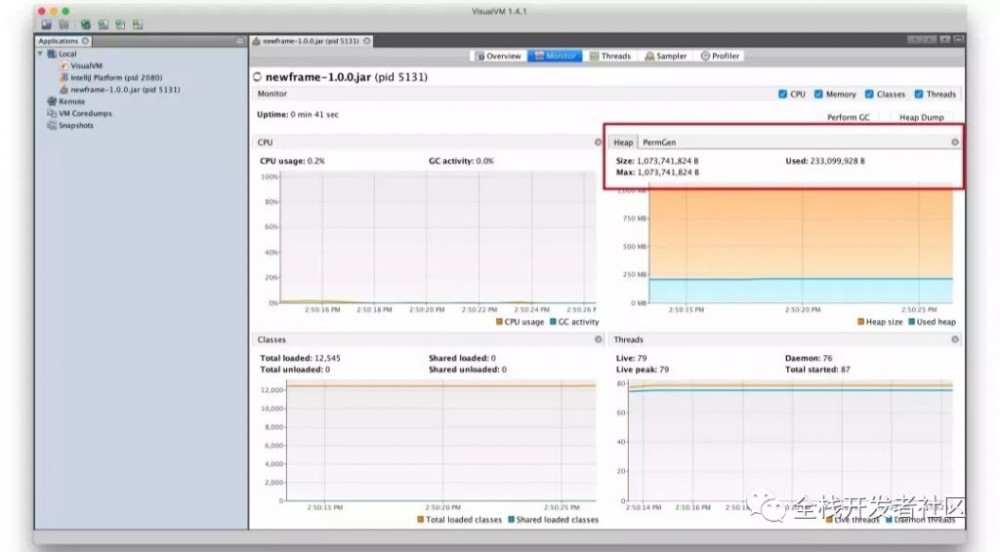Select the Remote tree node

(71, 101)
